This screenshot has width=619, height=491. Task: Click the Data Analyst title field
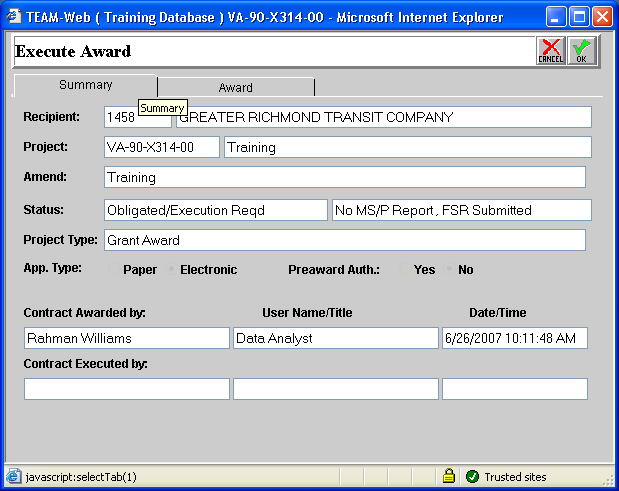click(336, 338)
